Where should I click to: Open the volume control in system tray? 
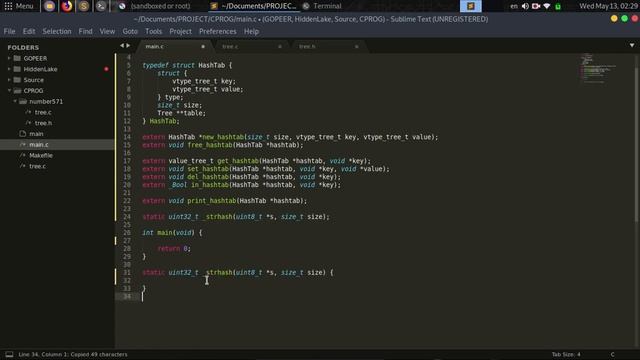tap(525, 6)
